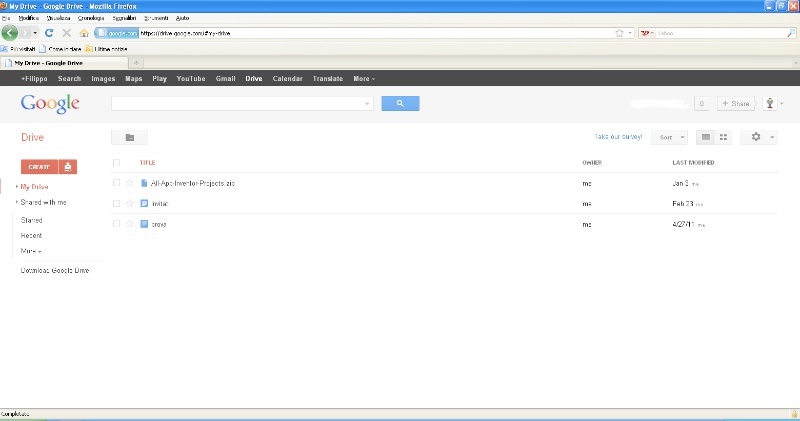Click the blue search magnifier button
This screenshot has width=800, height=421.
pos(400,103)
